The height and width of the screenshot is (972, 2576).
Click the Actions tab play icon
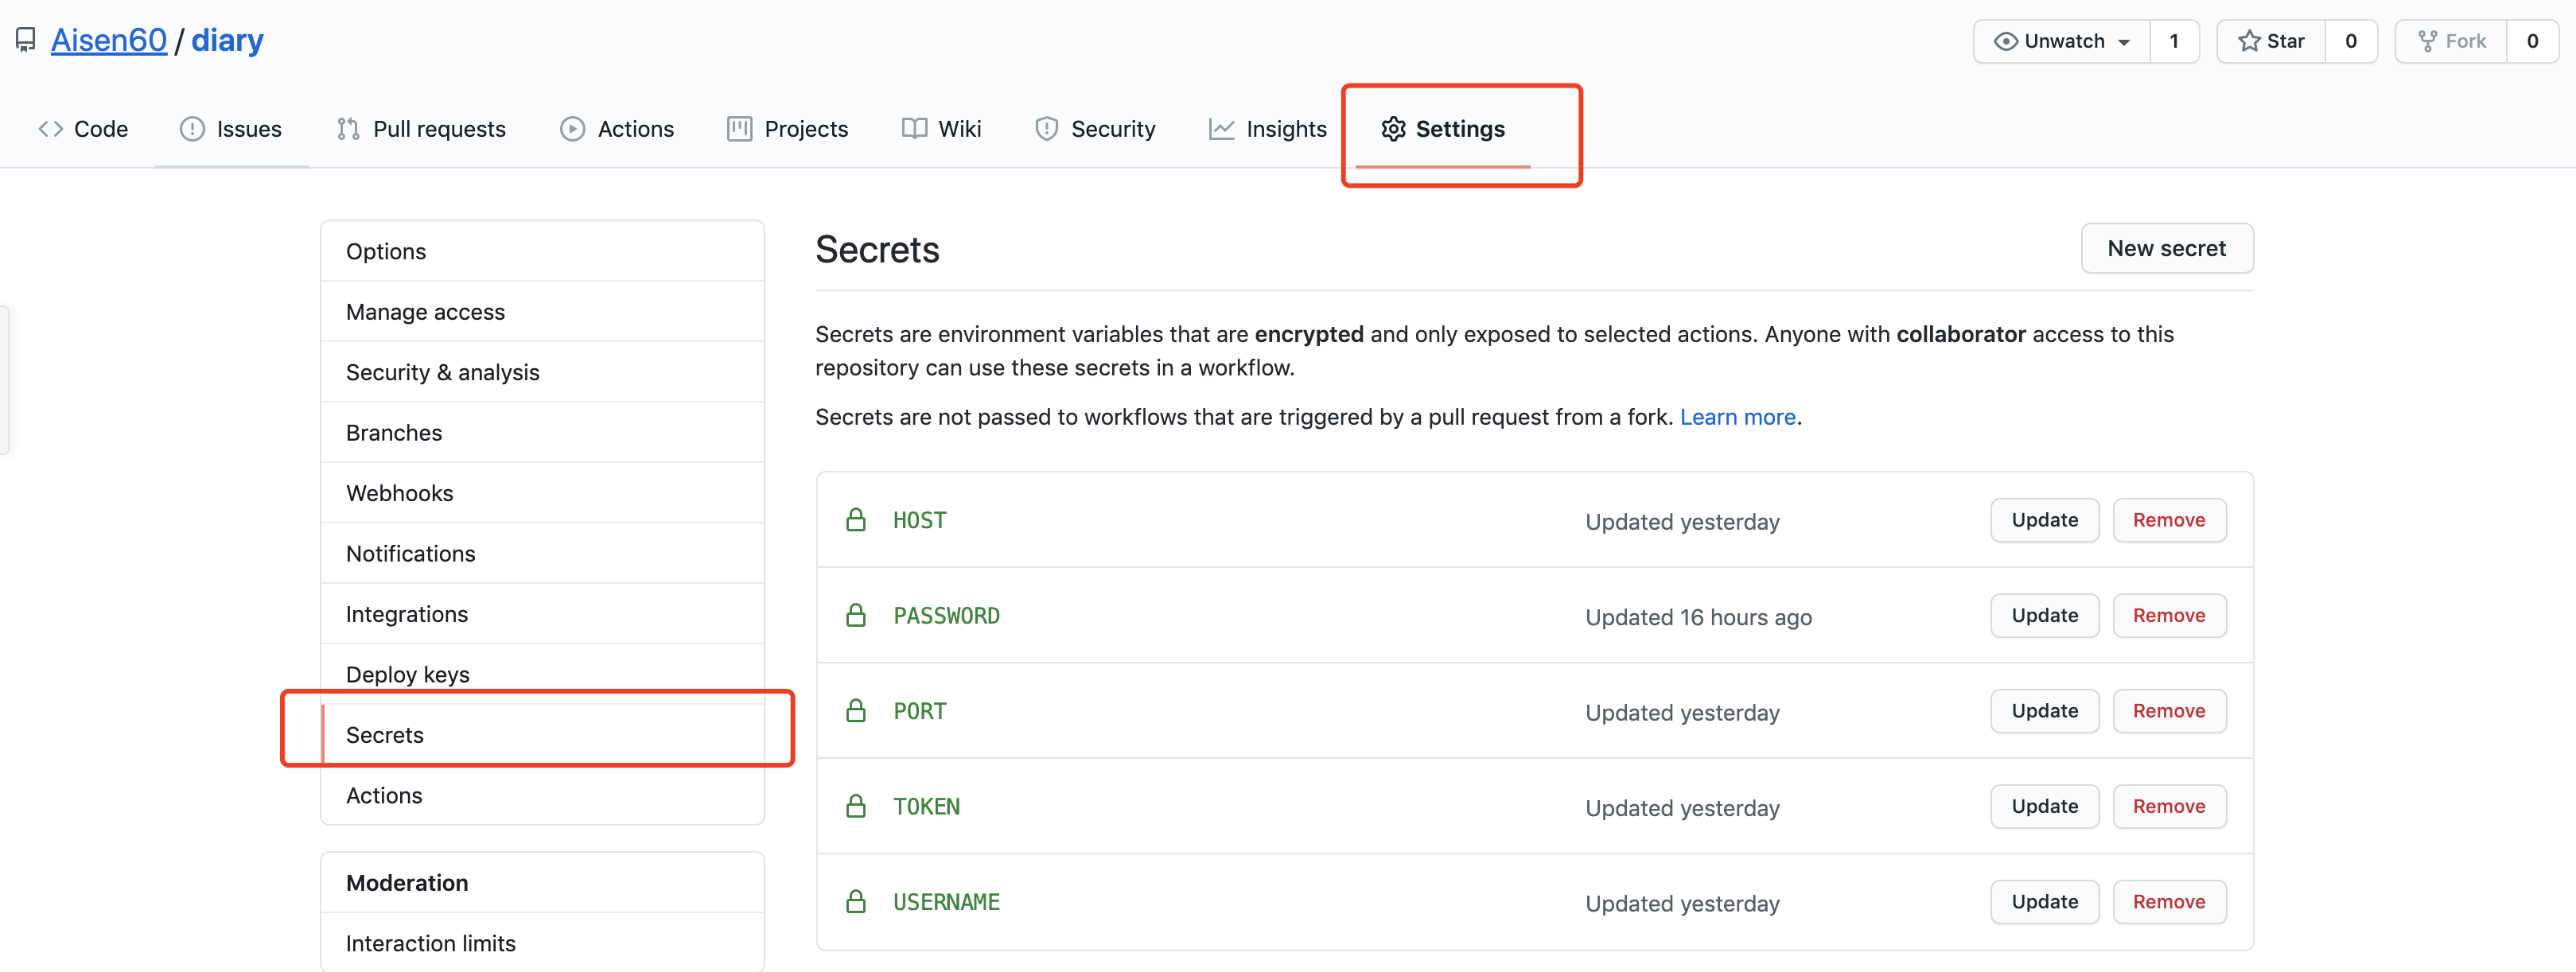point(572,129)
